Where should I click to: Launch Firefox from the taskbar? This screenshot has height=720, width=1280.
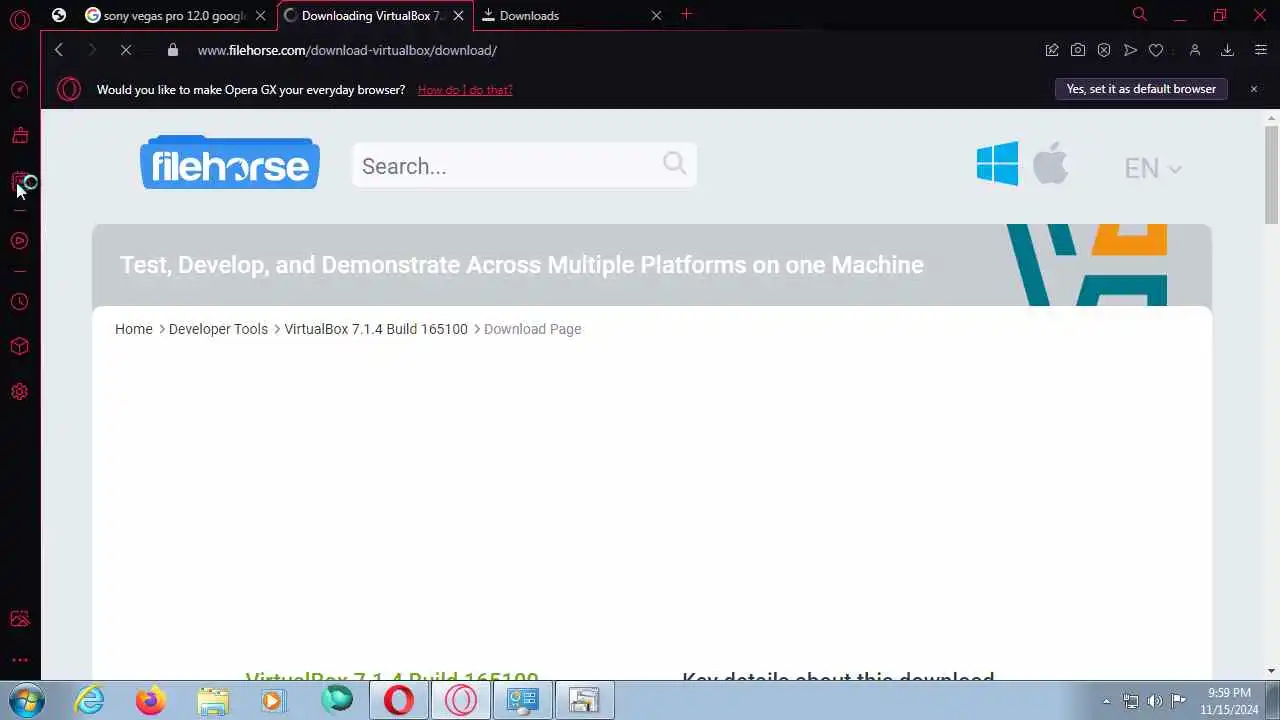pos(151,700)
